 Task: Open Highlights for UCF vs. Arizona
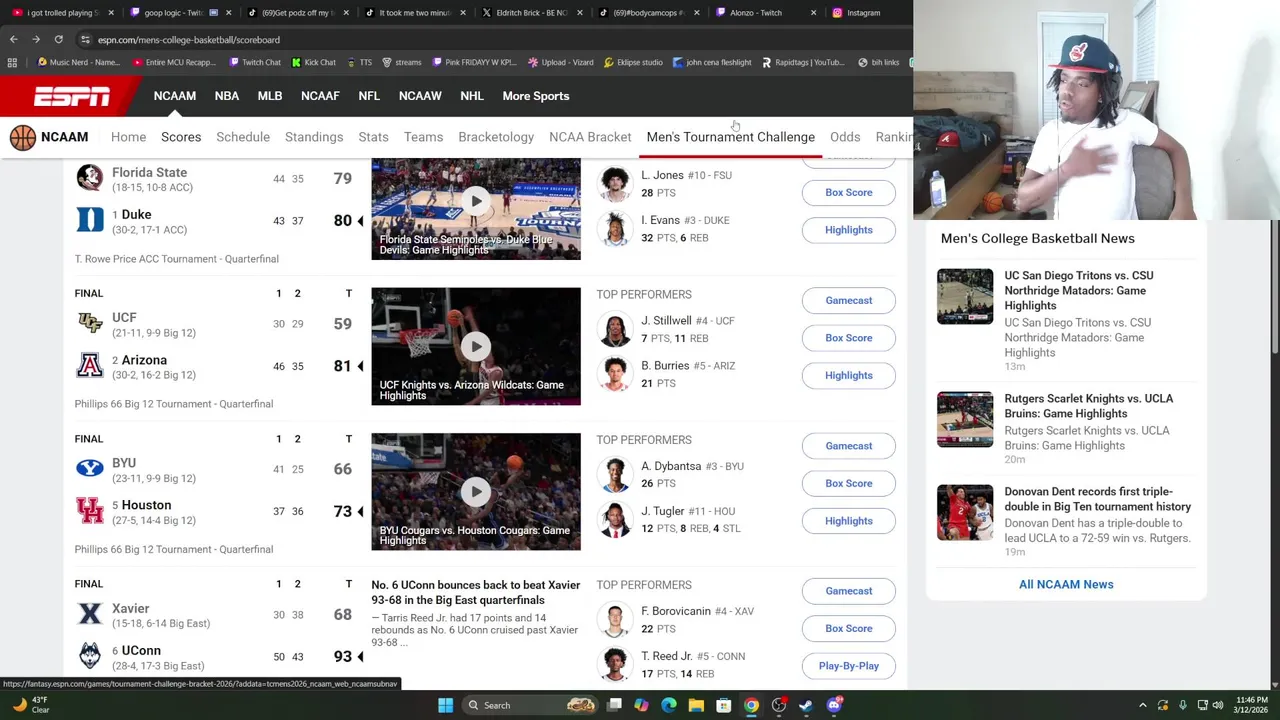[849, 375]
